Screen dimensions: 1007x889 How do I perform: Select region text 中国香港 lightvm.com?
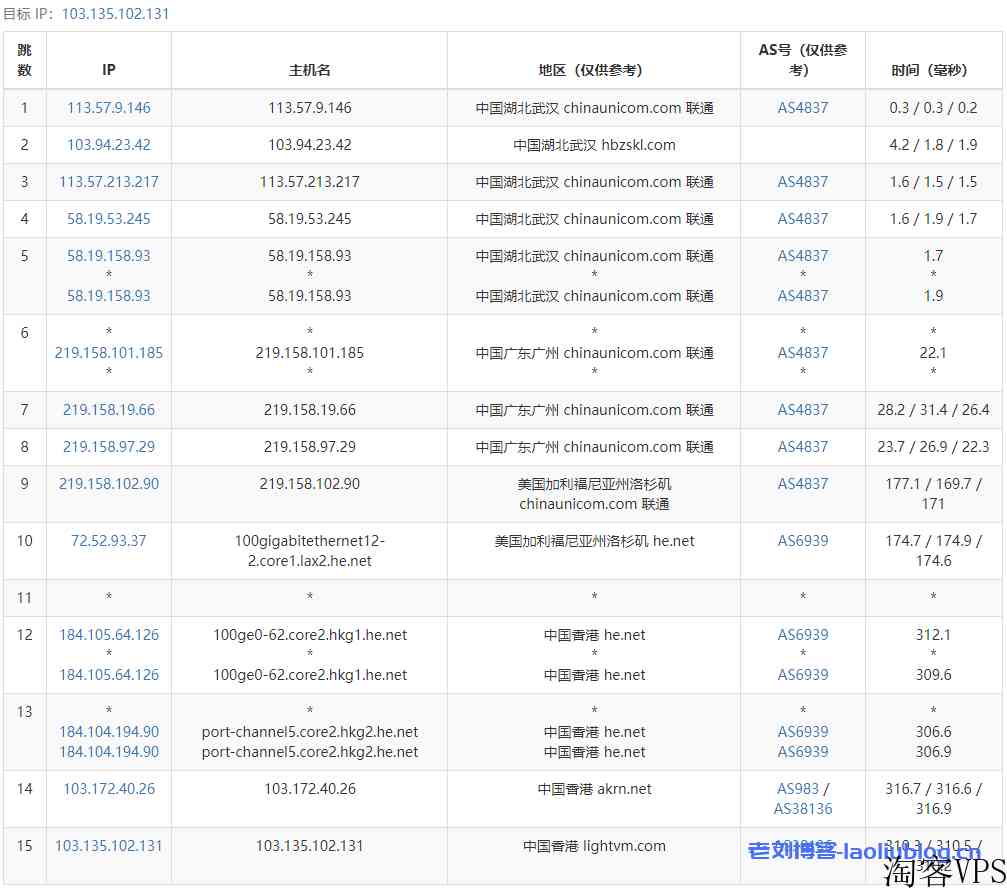tap(594, 846)
